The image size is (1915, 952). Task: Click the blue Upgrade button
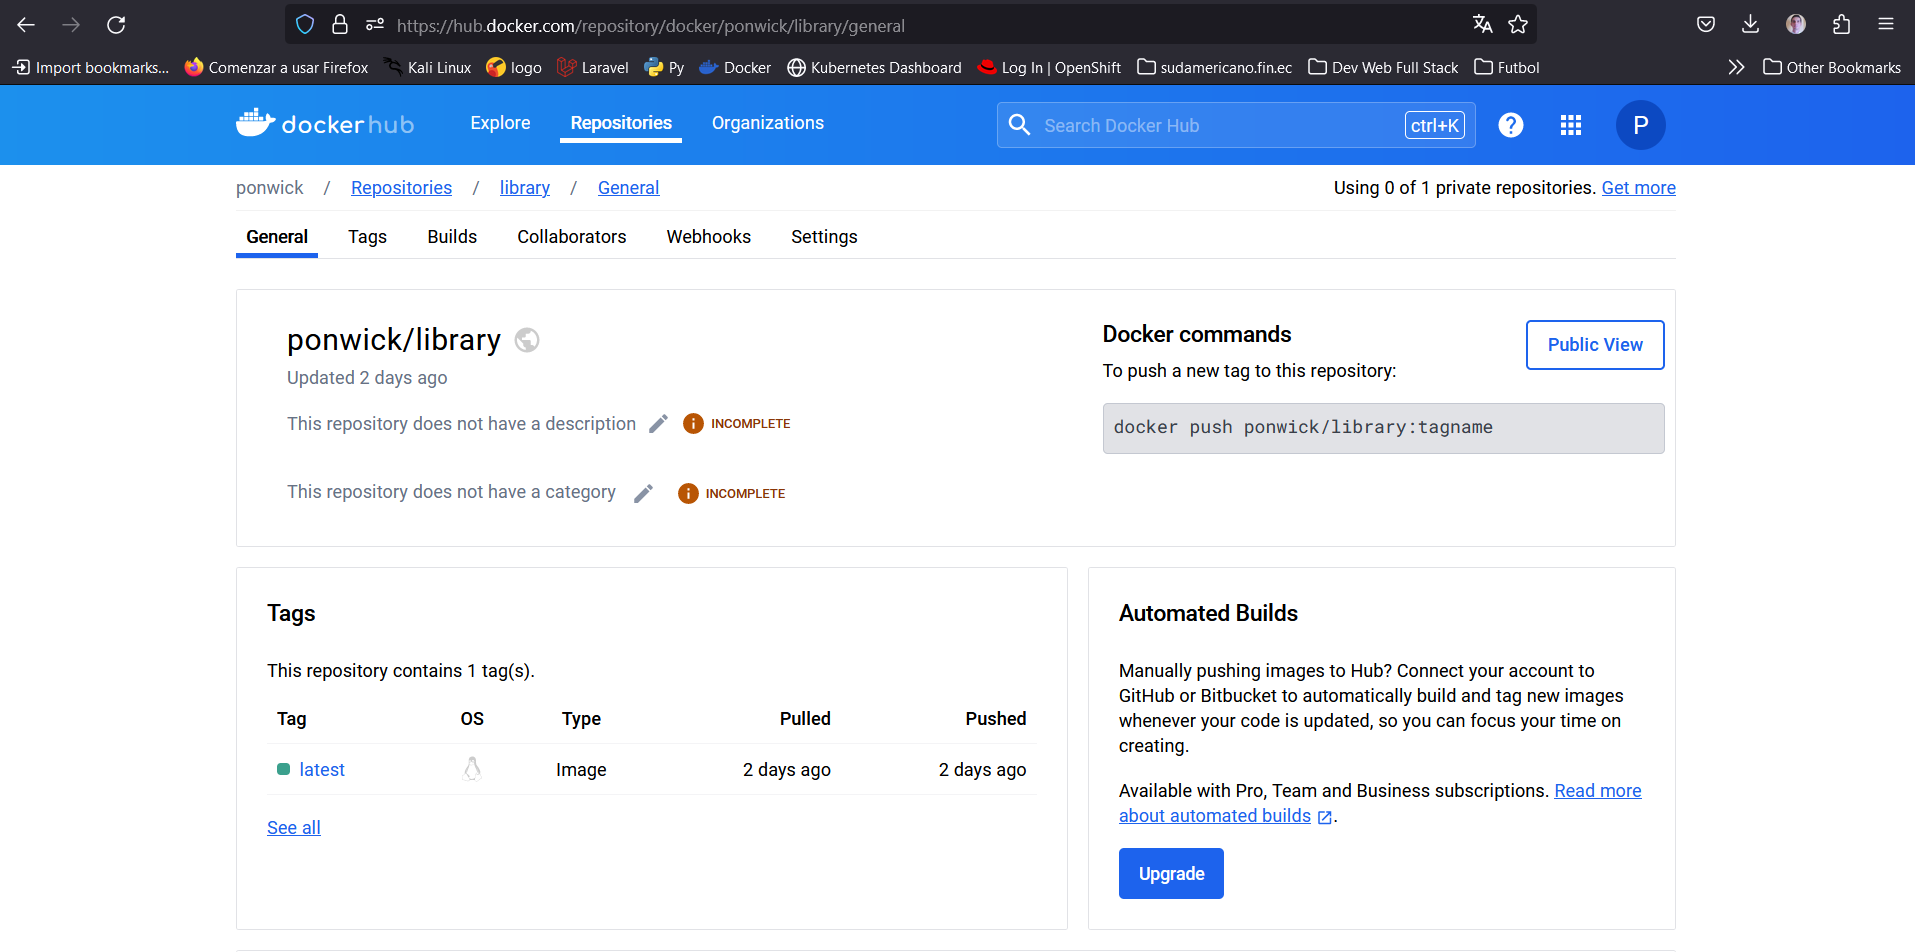(1171, 873)
